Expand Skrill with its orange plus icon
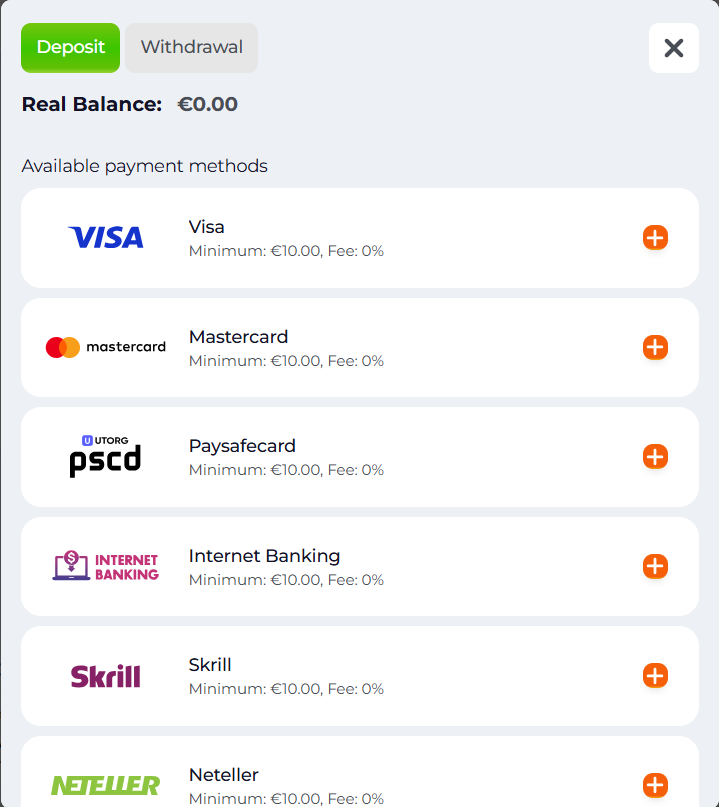719x807 pixels. coord(655,676)
